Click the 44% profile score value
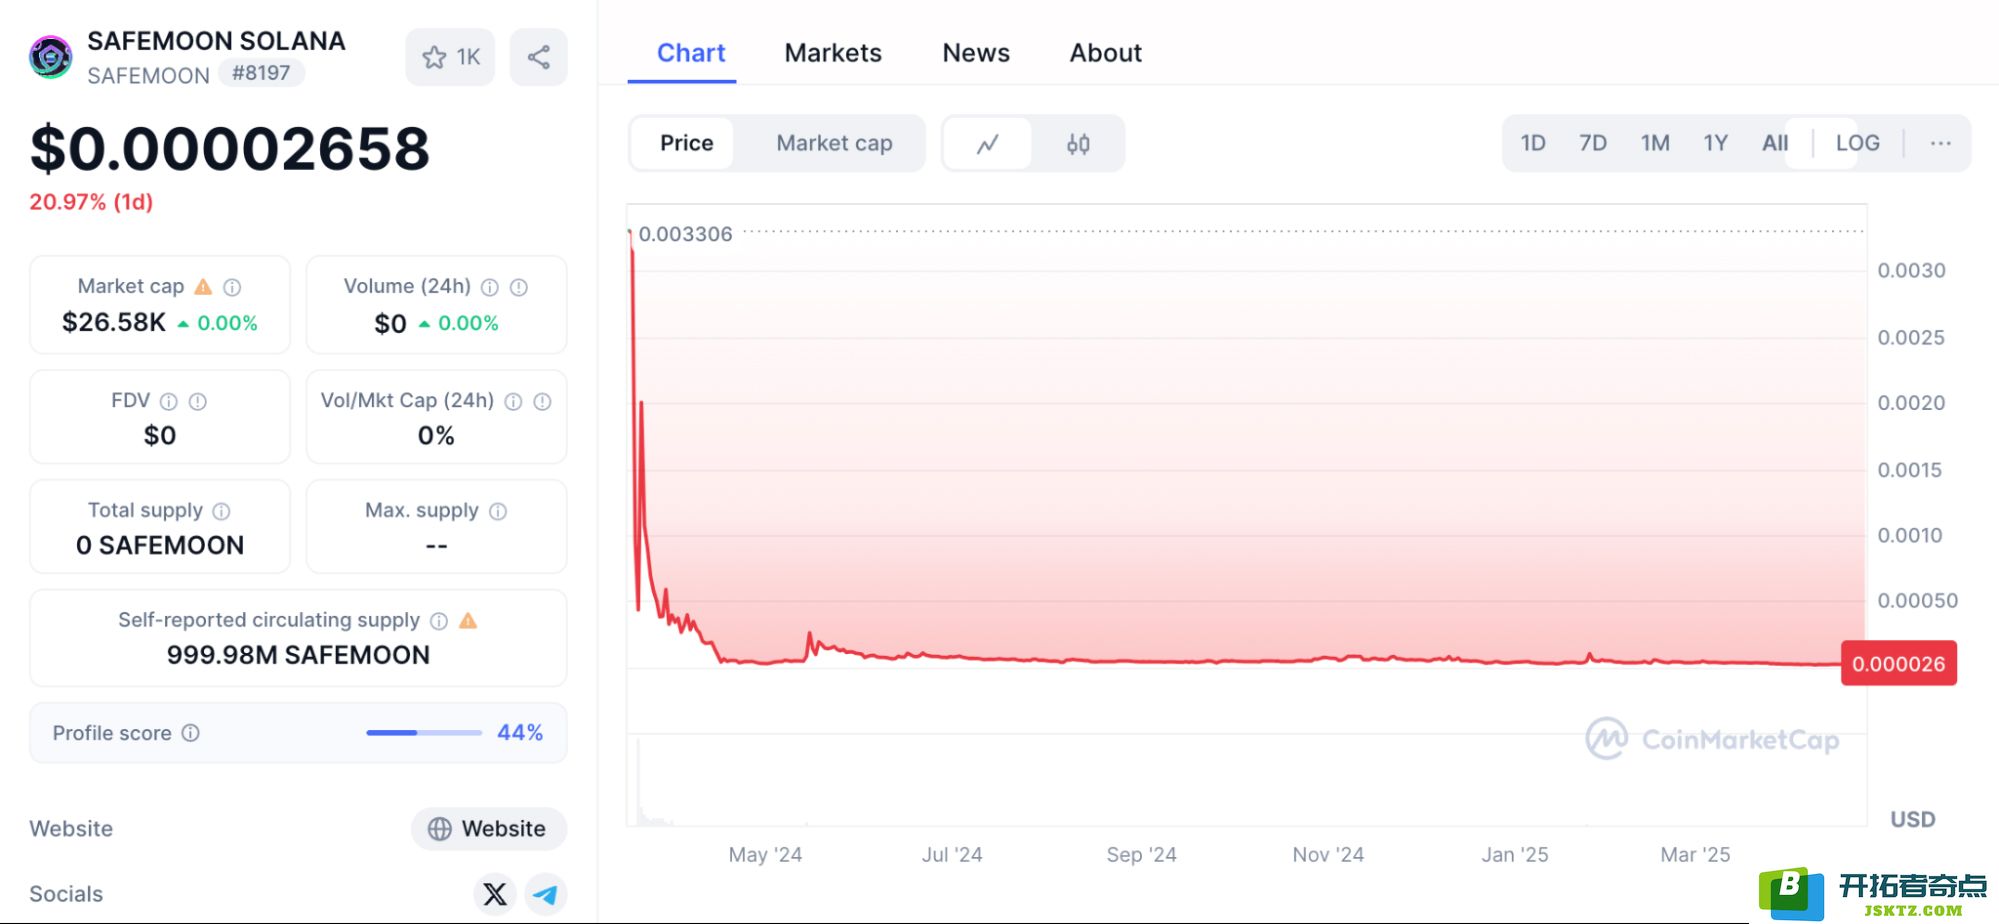The image size is (1999, 924). coord(520,733)
